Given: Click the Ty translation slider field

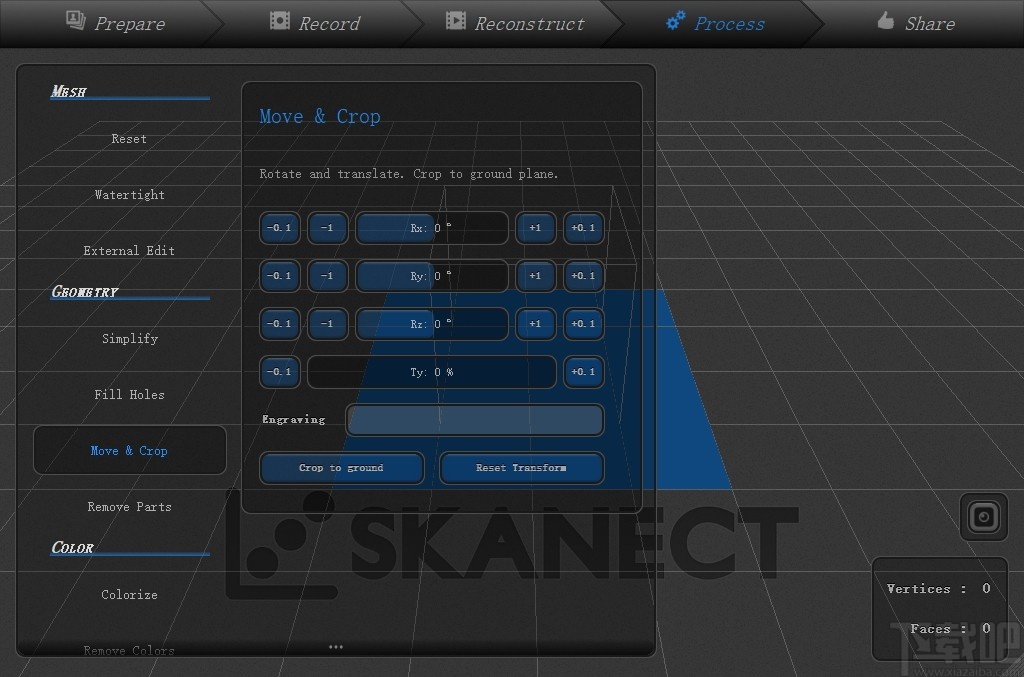Looking at the screenshot, I should pos(431,371).
